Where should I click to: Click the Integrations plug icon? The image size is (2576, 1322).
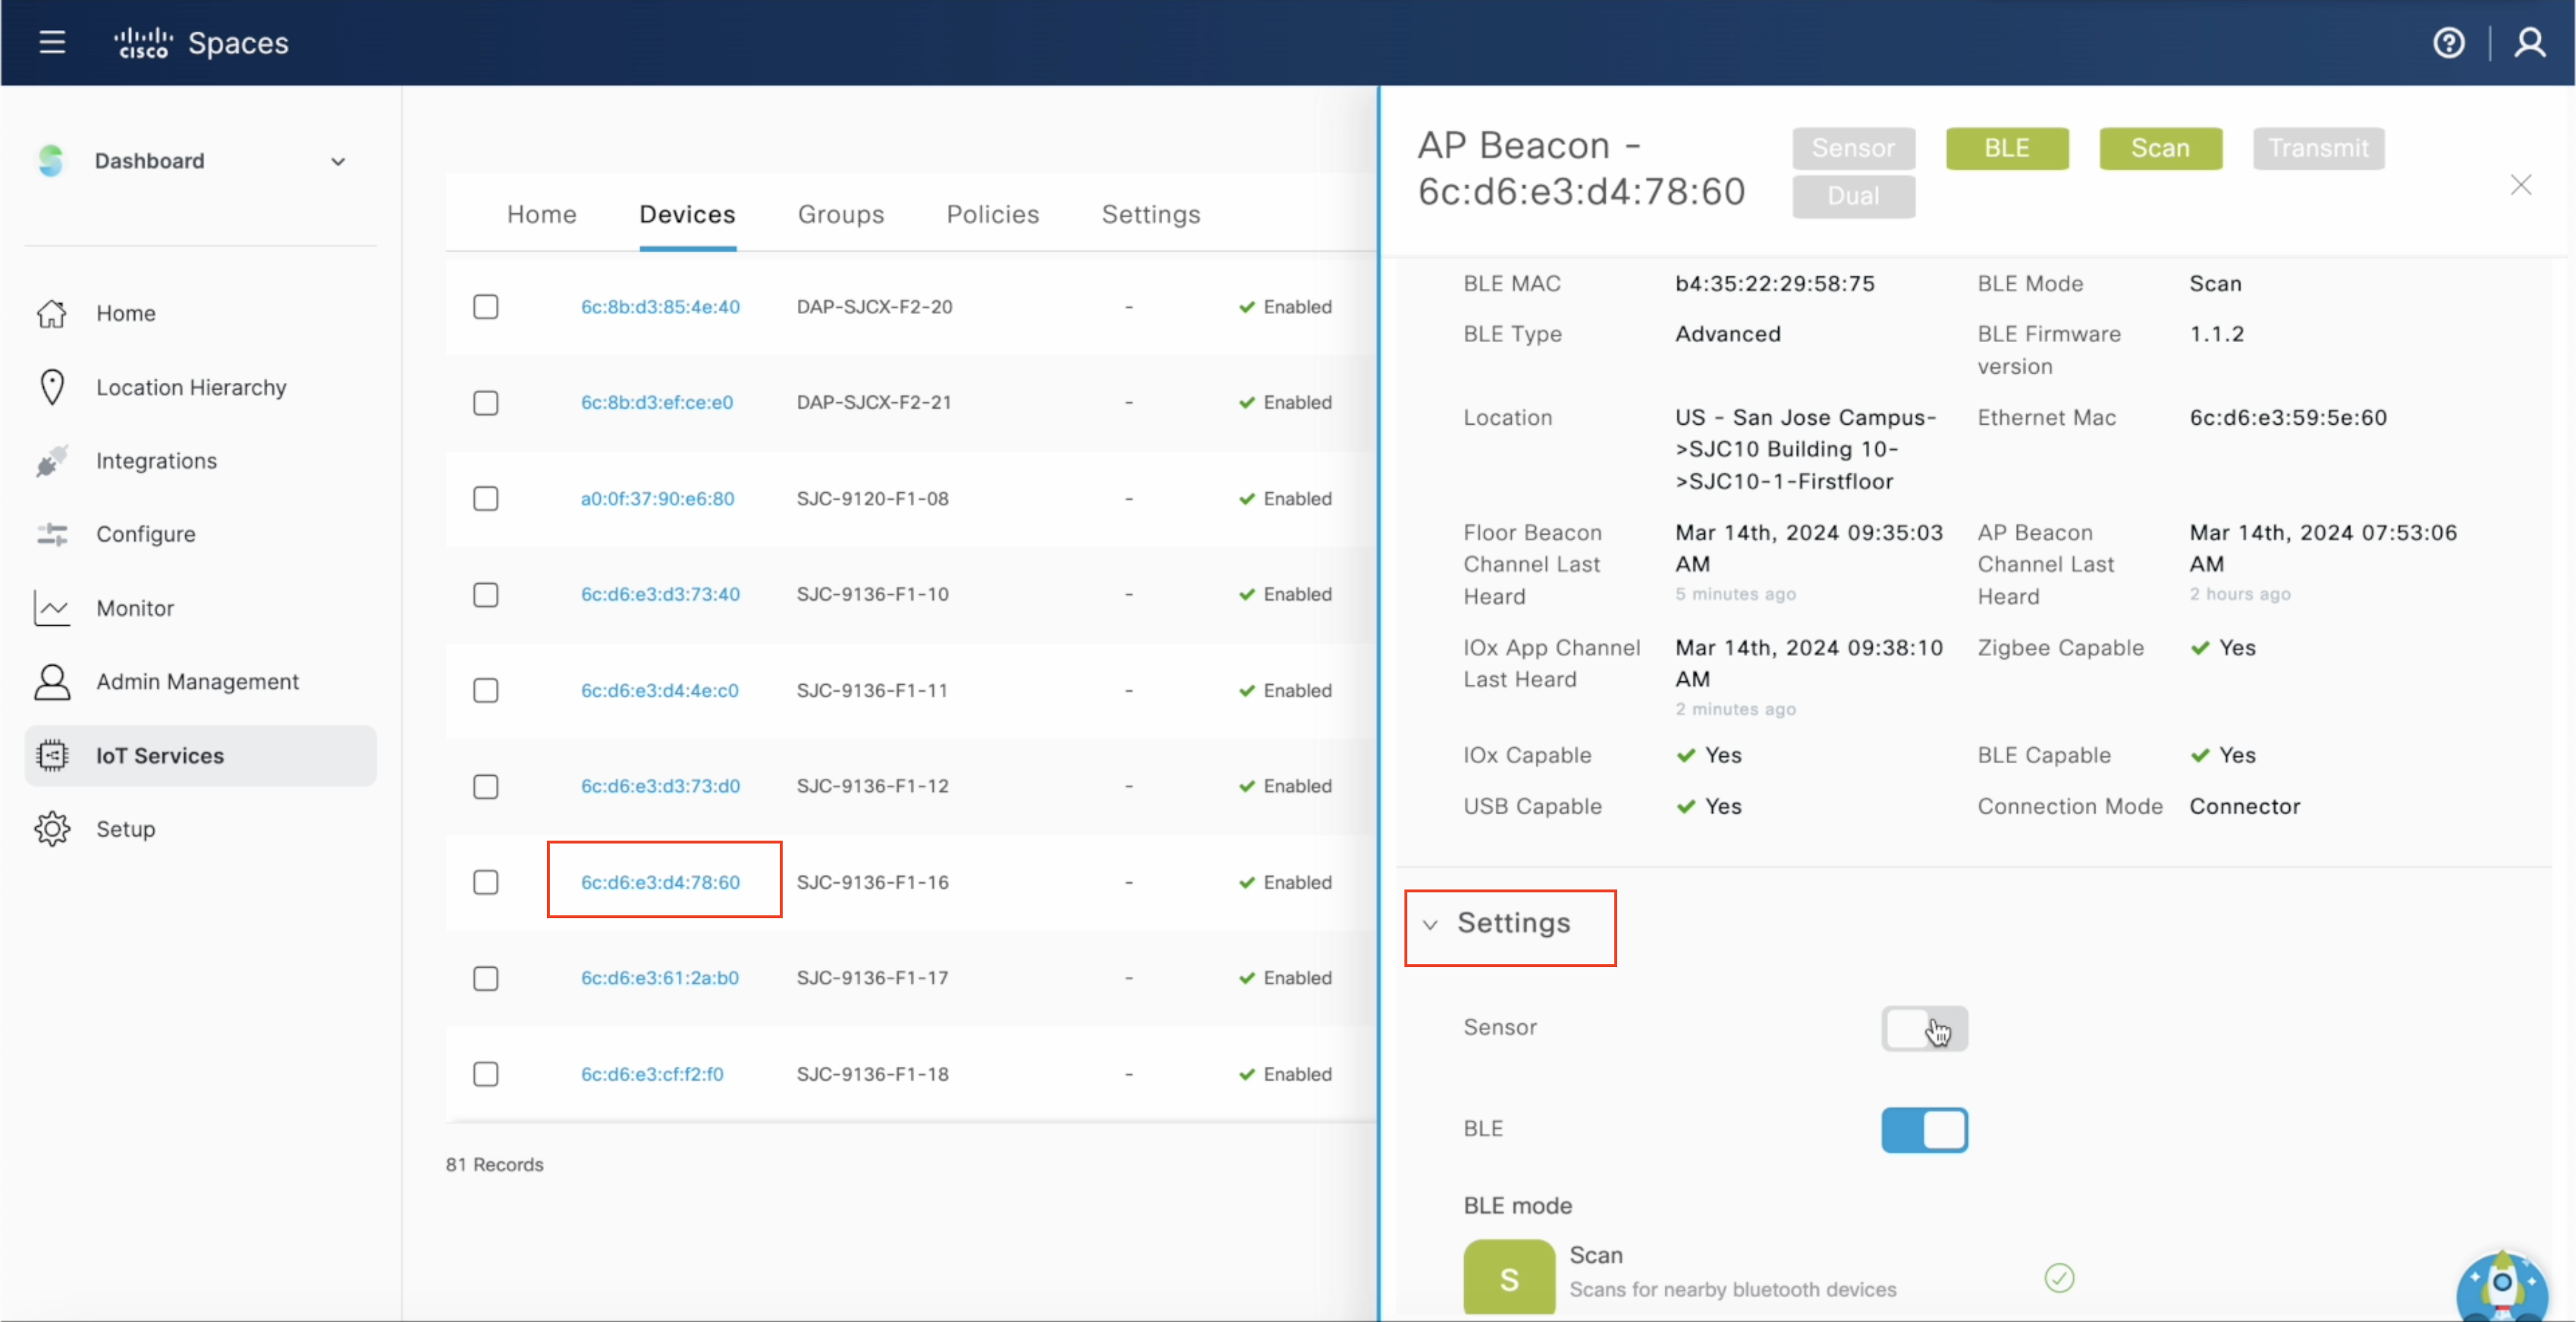coord(52,461)
